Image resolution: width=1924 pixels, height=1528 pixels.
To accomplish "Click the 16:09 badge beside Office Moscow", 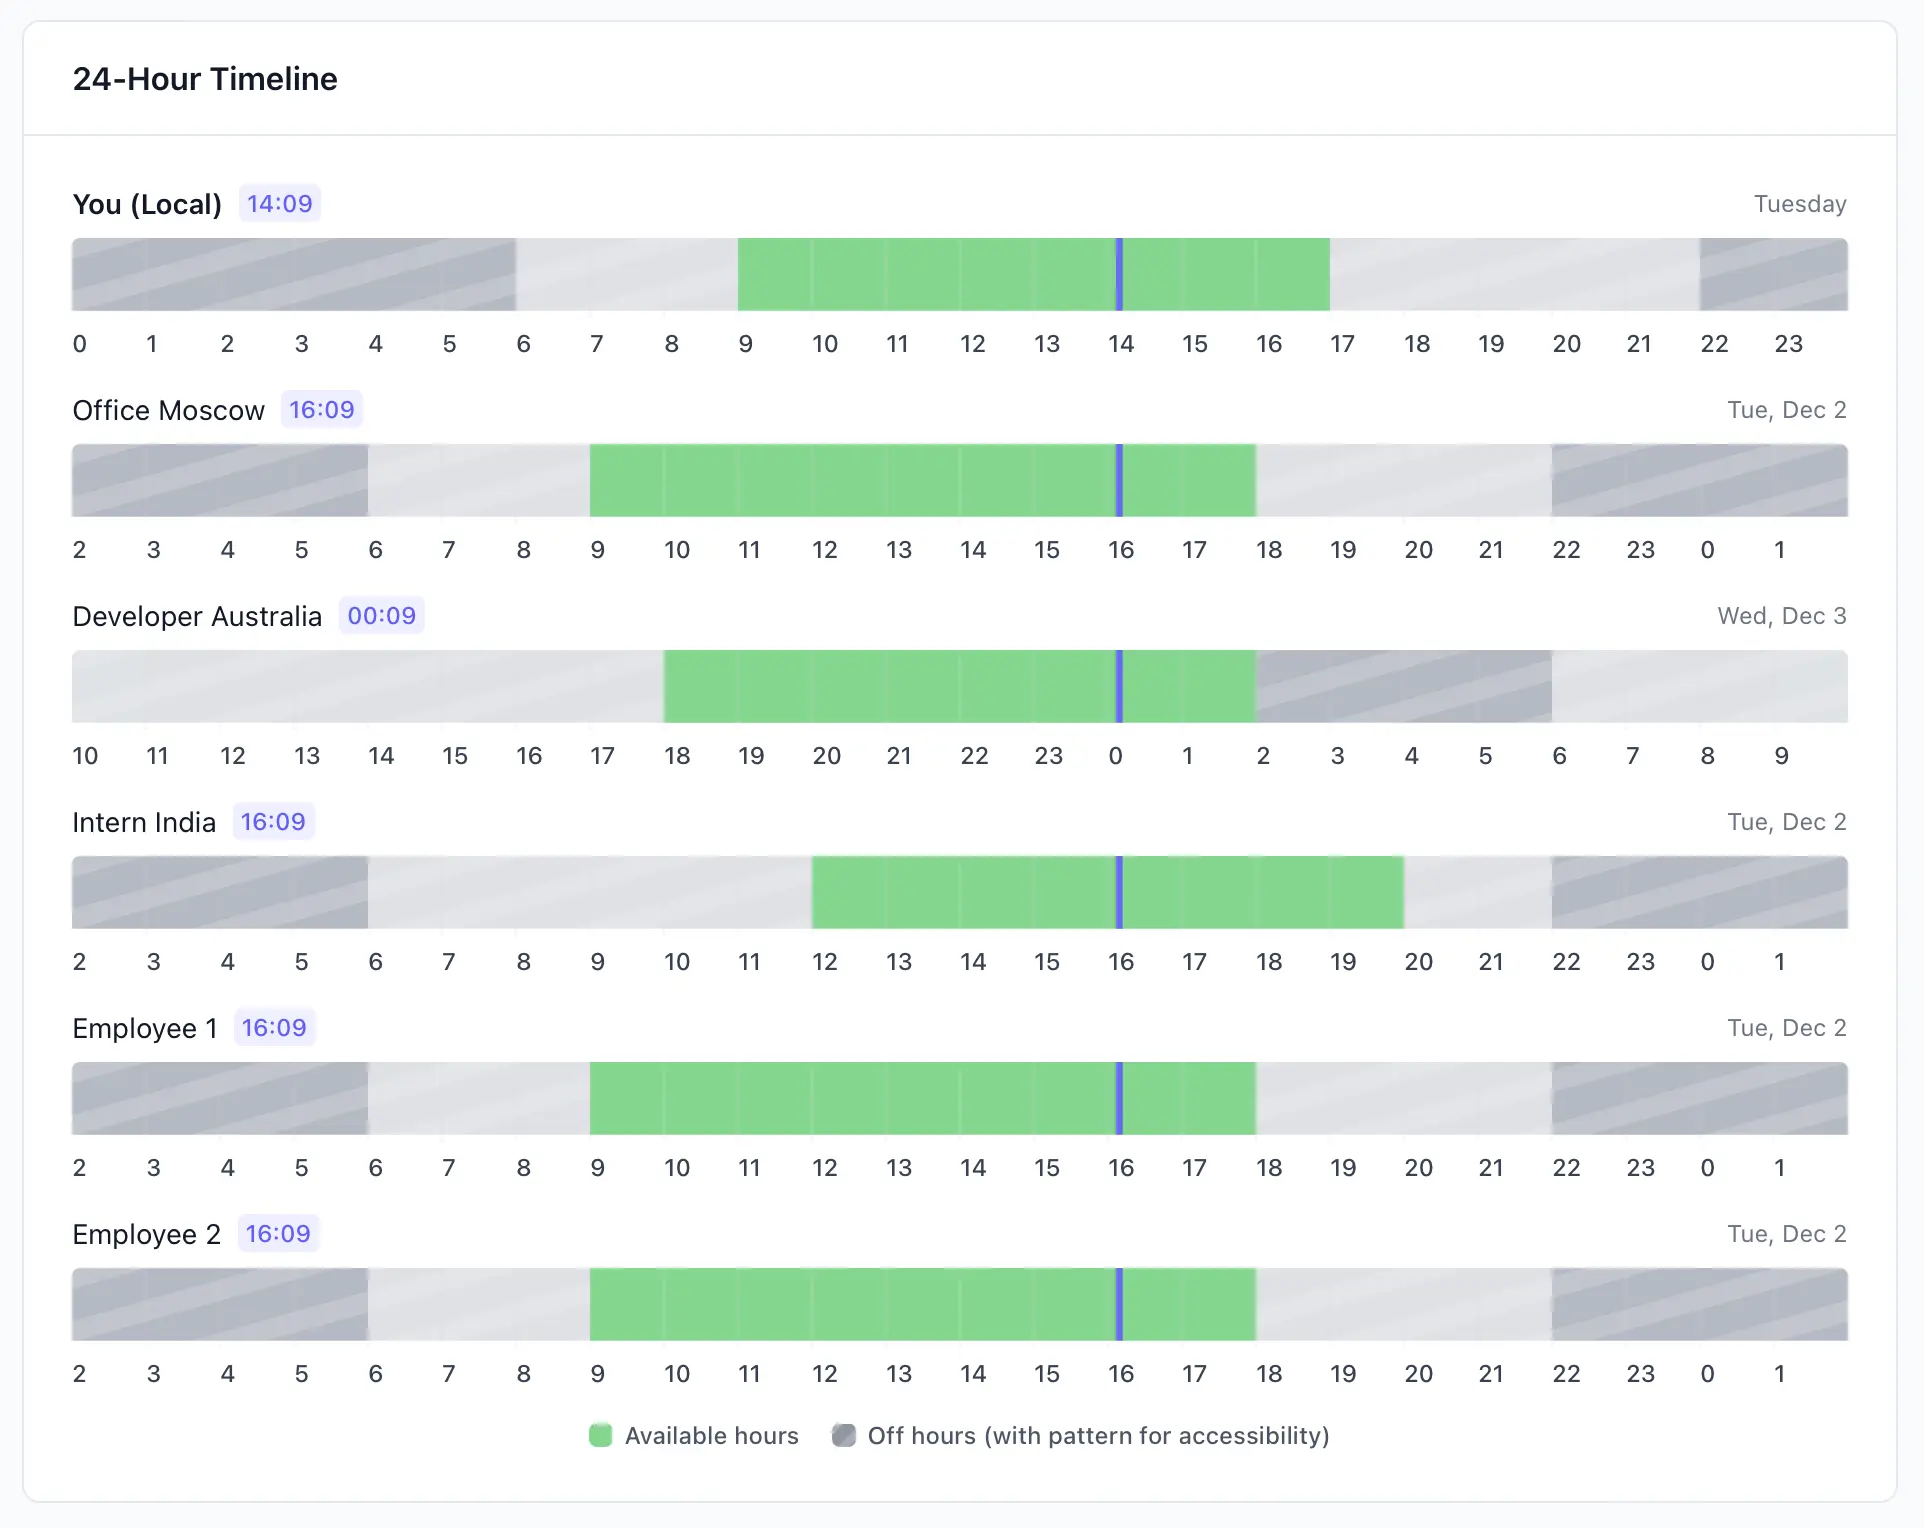I will (321, 410).
